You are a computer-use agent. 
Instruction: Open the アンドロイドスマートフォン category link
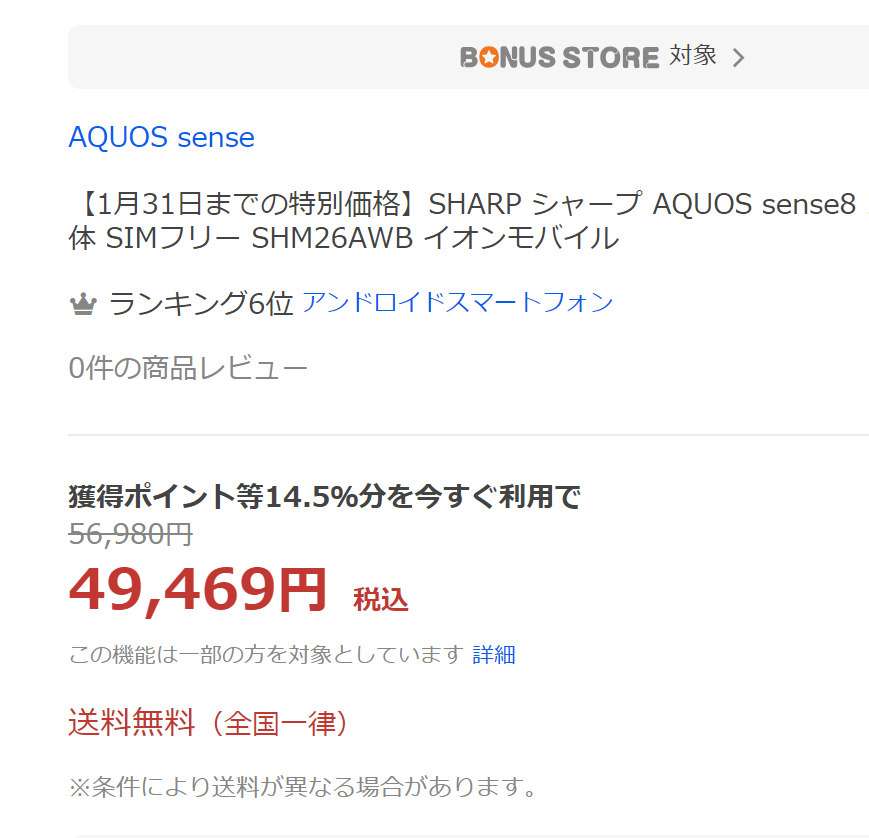click(x=457, y=302)
